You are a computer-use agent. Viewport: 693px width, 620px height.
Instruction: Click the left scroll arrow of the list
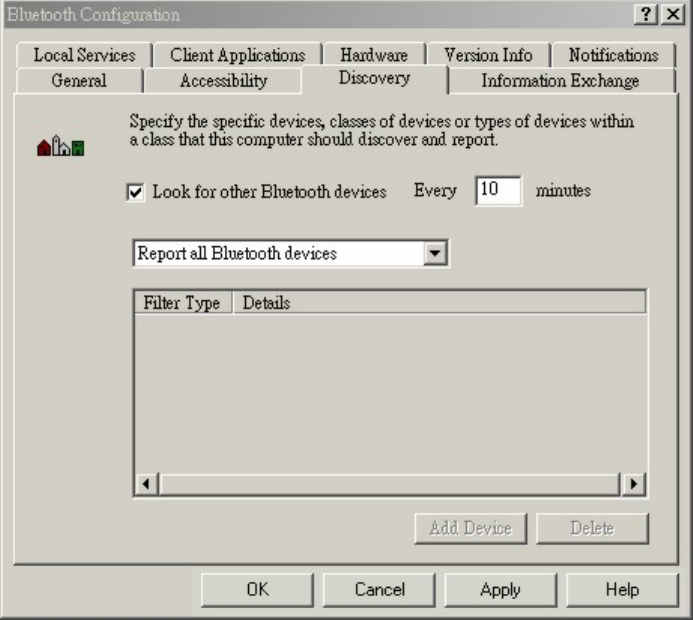click(147, 484)
